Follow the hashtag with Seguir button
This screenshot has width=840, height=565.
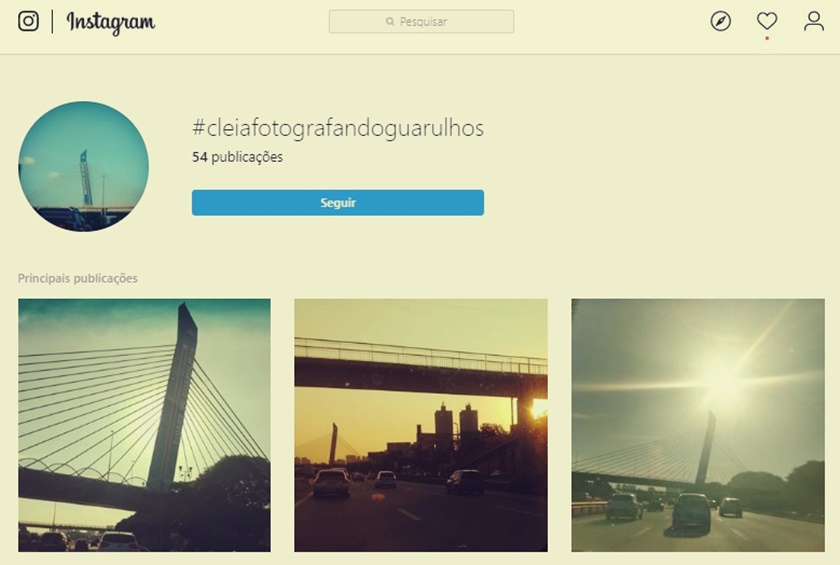(x=338, y=202)
